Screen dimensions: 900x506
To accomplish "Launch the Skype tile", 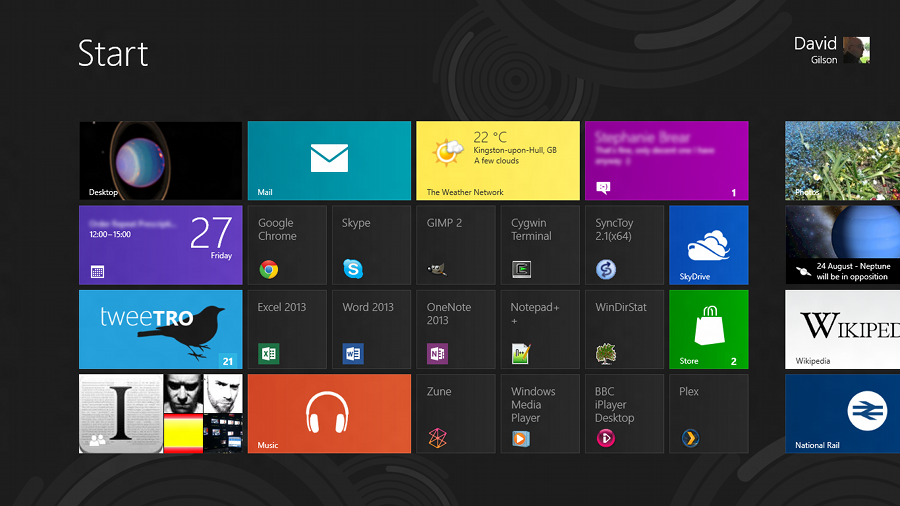I will click(x=371, y=245).
